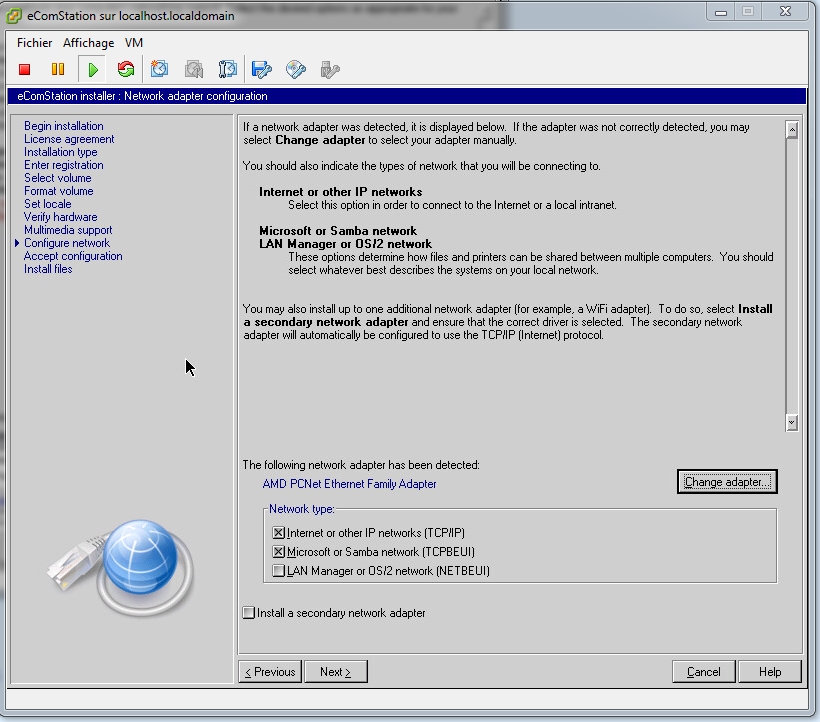
Task: Open the snapshot manager icon
Action: 228,69
